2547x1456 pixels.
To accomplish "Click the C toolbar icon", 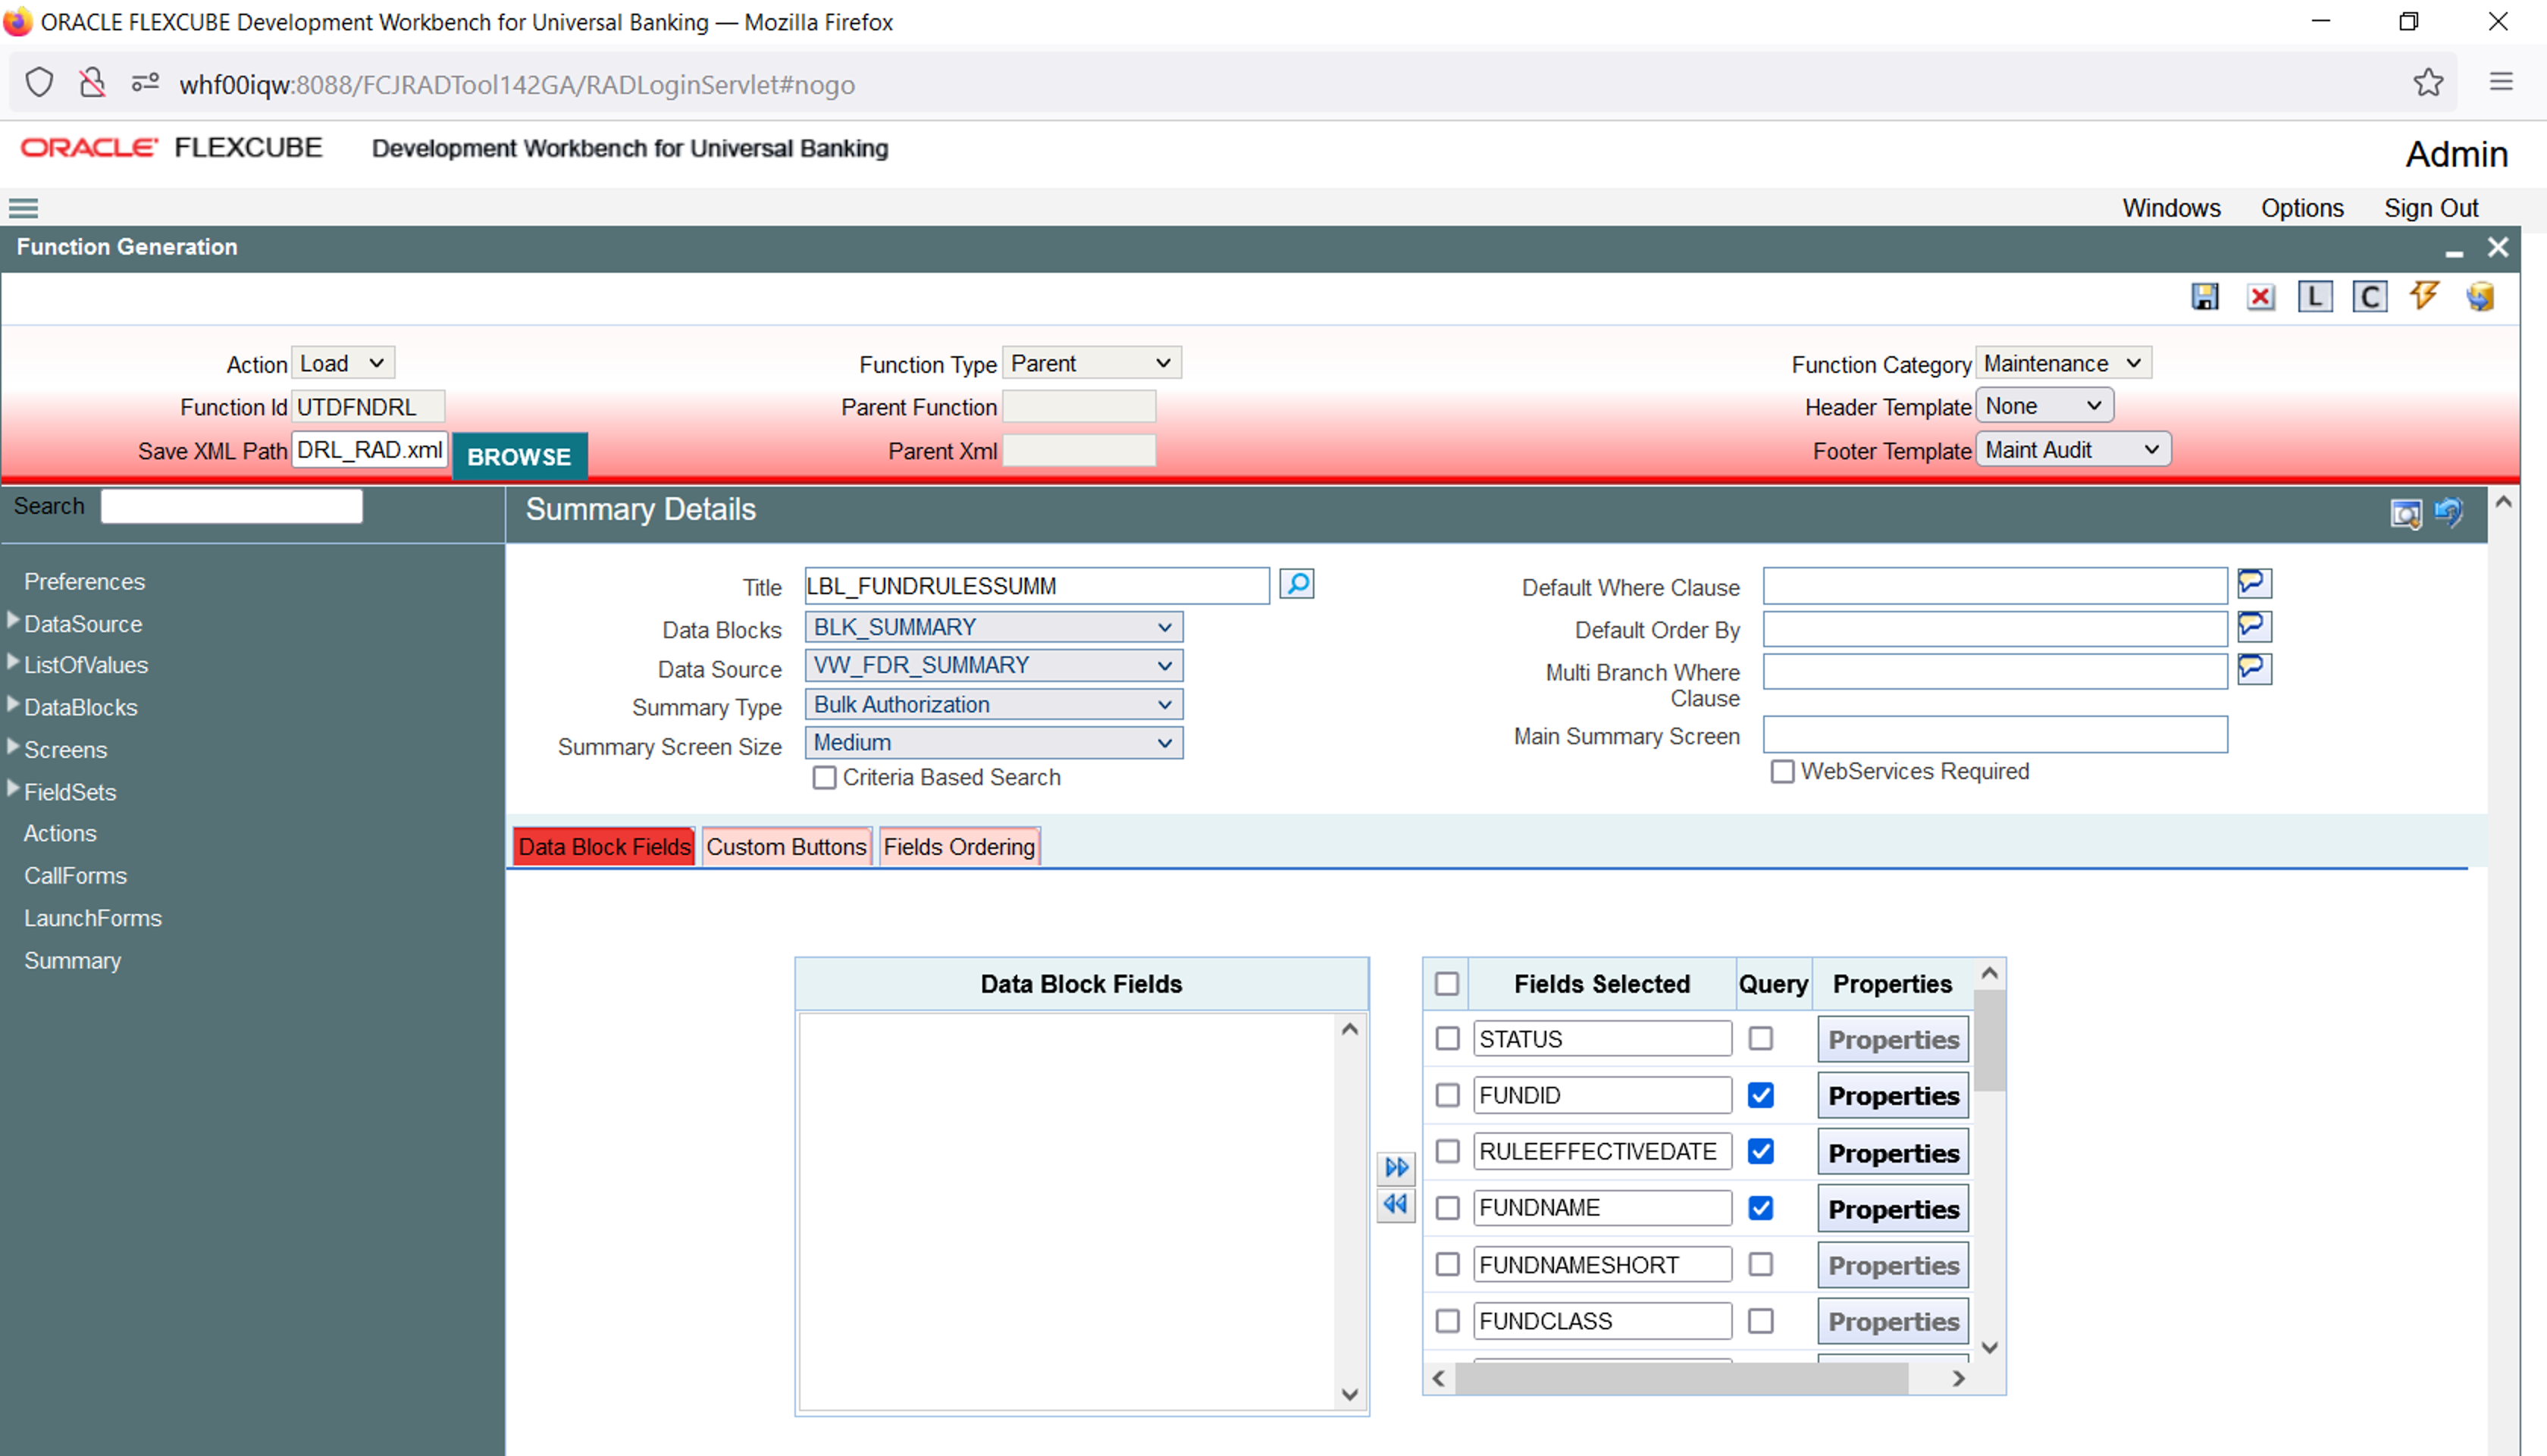I will [x=2369, y=297].
